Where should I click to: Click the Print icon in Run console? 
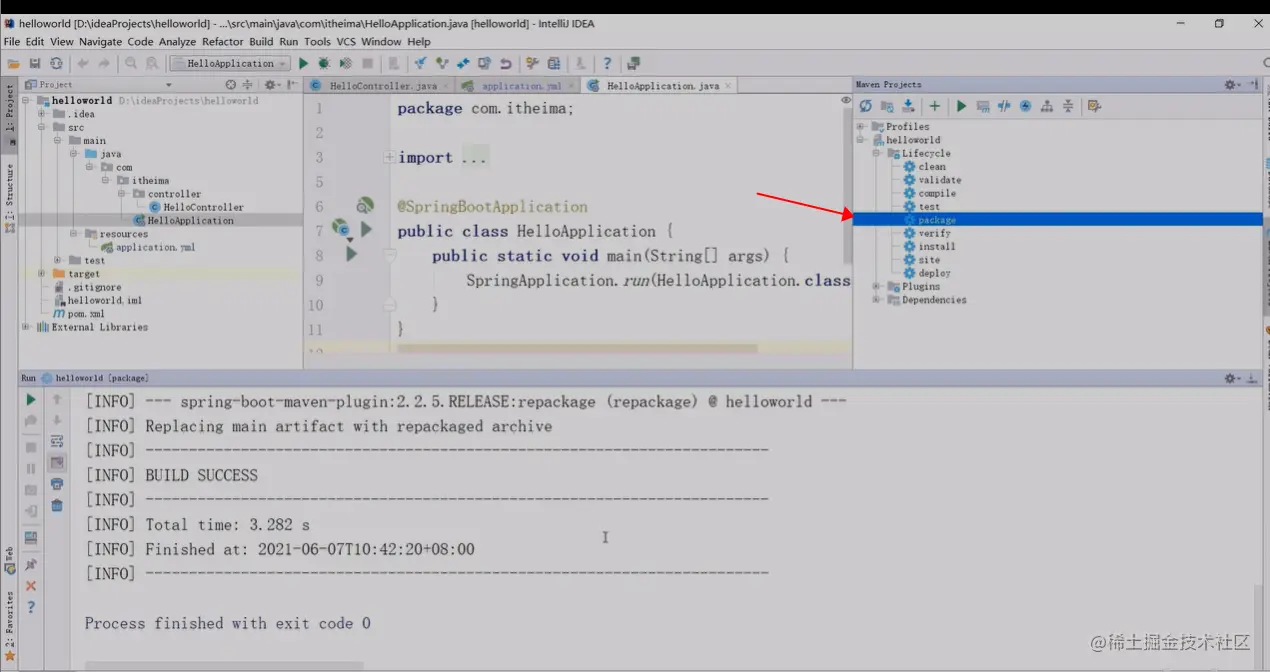pyautogui.click(x=57, y=484)
